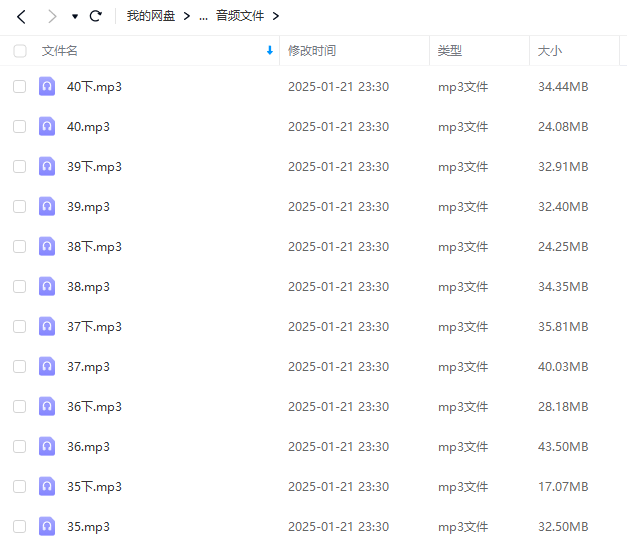Check the box for 37下.mp3

click(x=20, y=326)
